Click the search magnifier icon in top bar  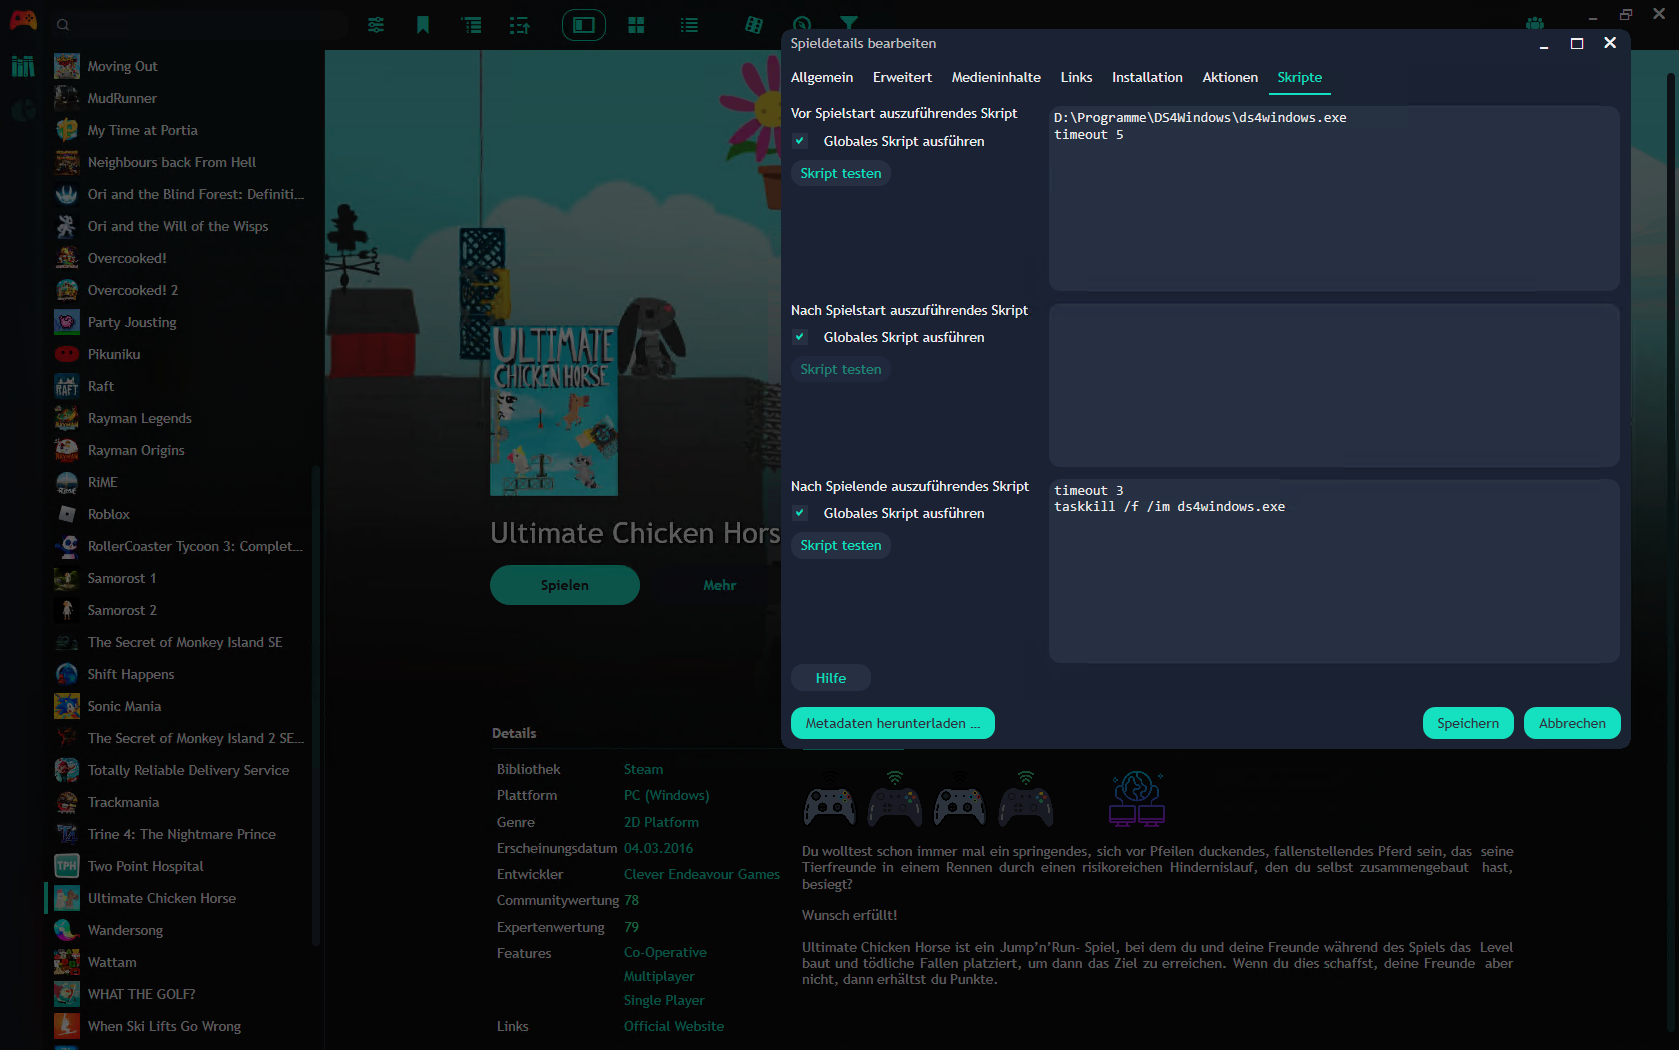coord(63,25)
